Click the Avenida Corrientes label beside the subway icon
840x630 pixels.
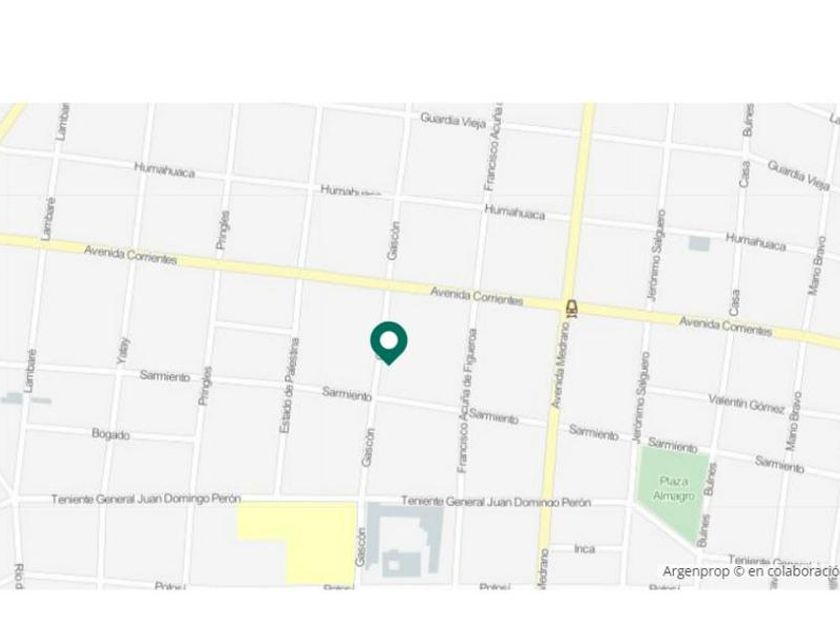point(476,296)
